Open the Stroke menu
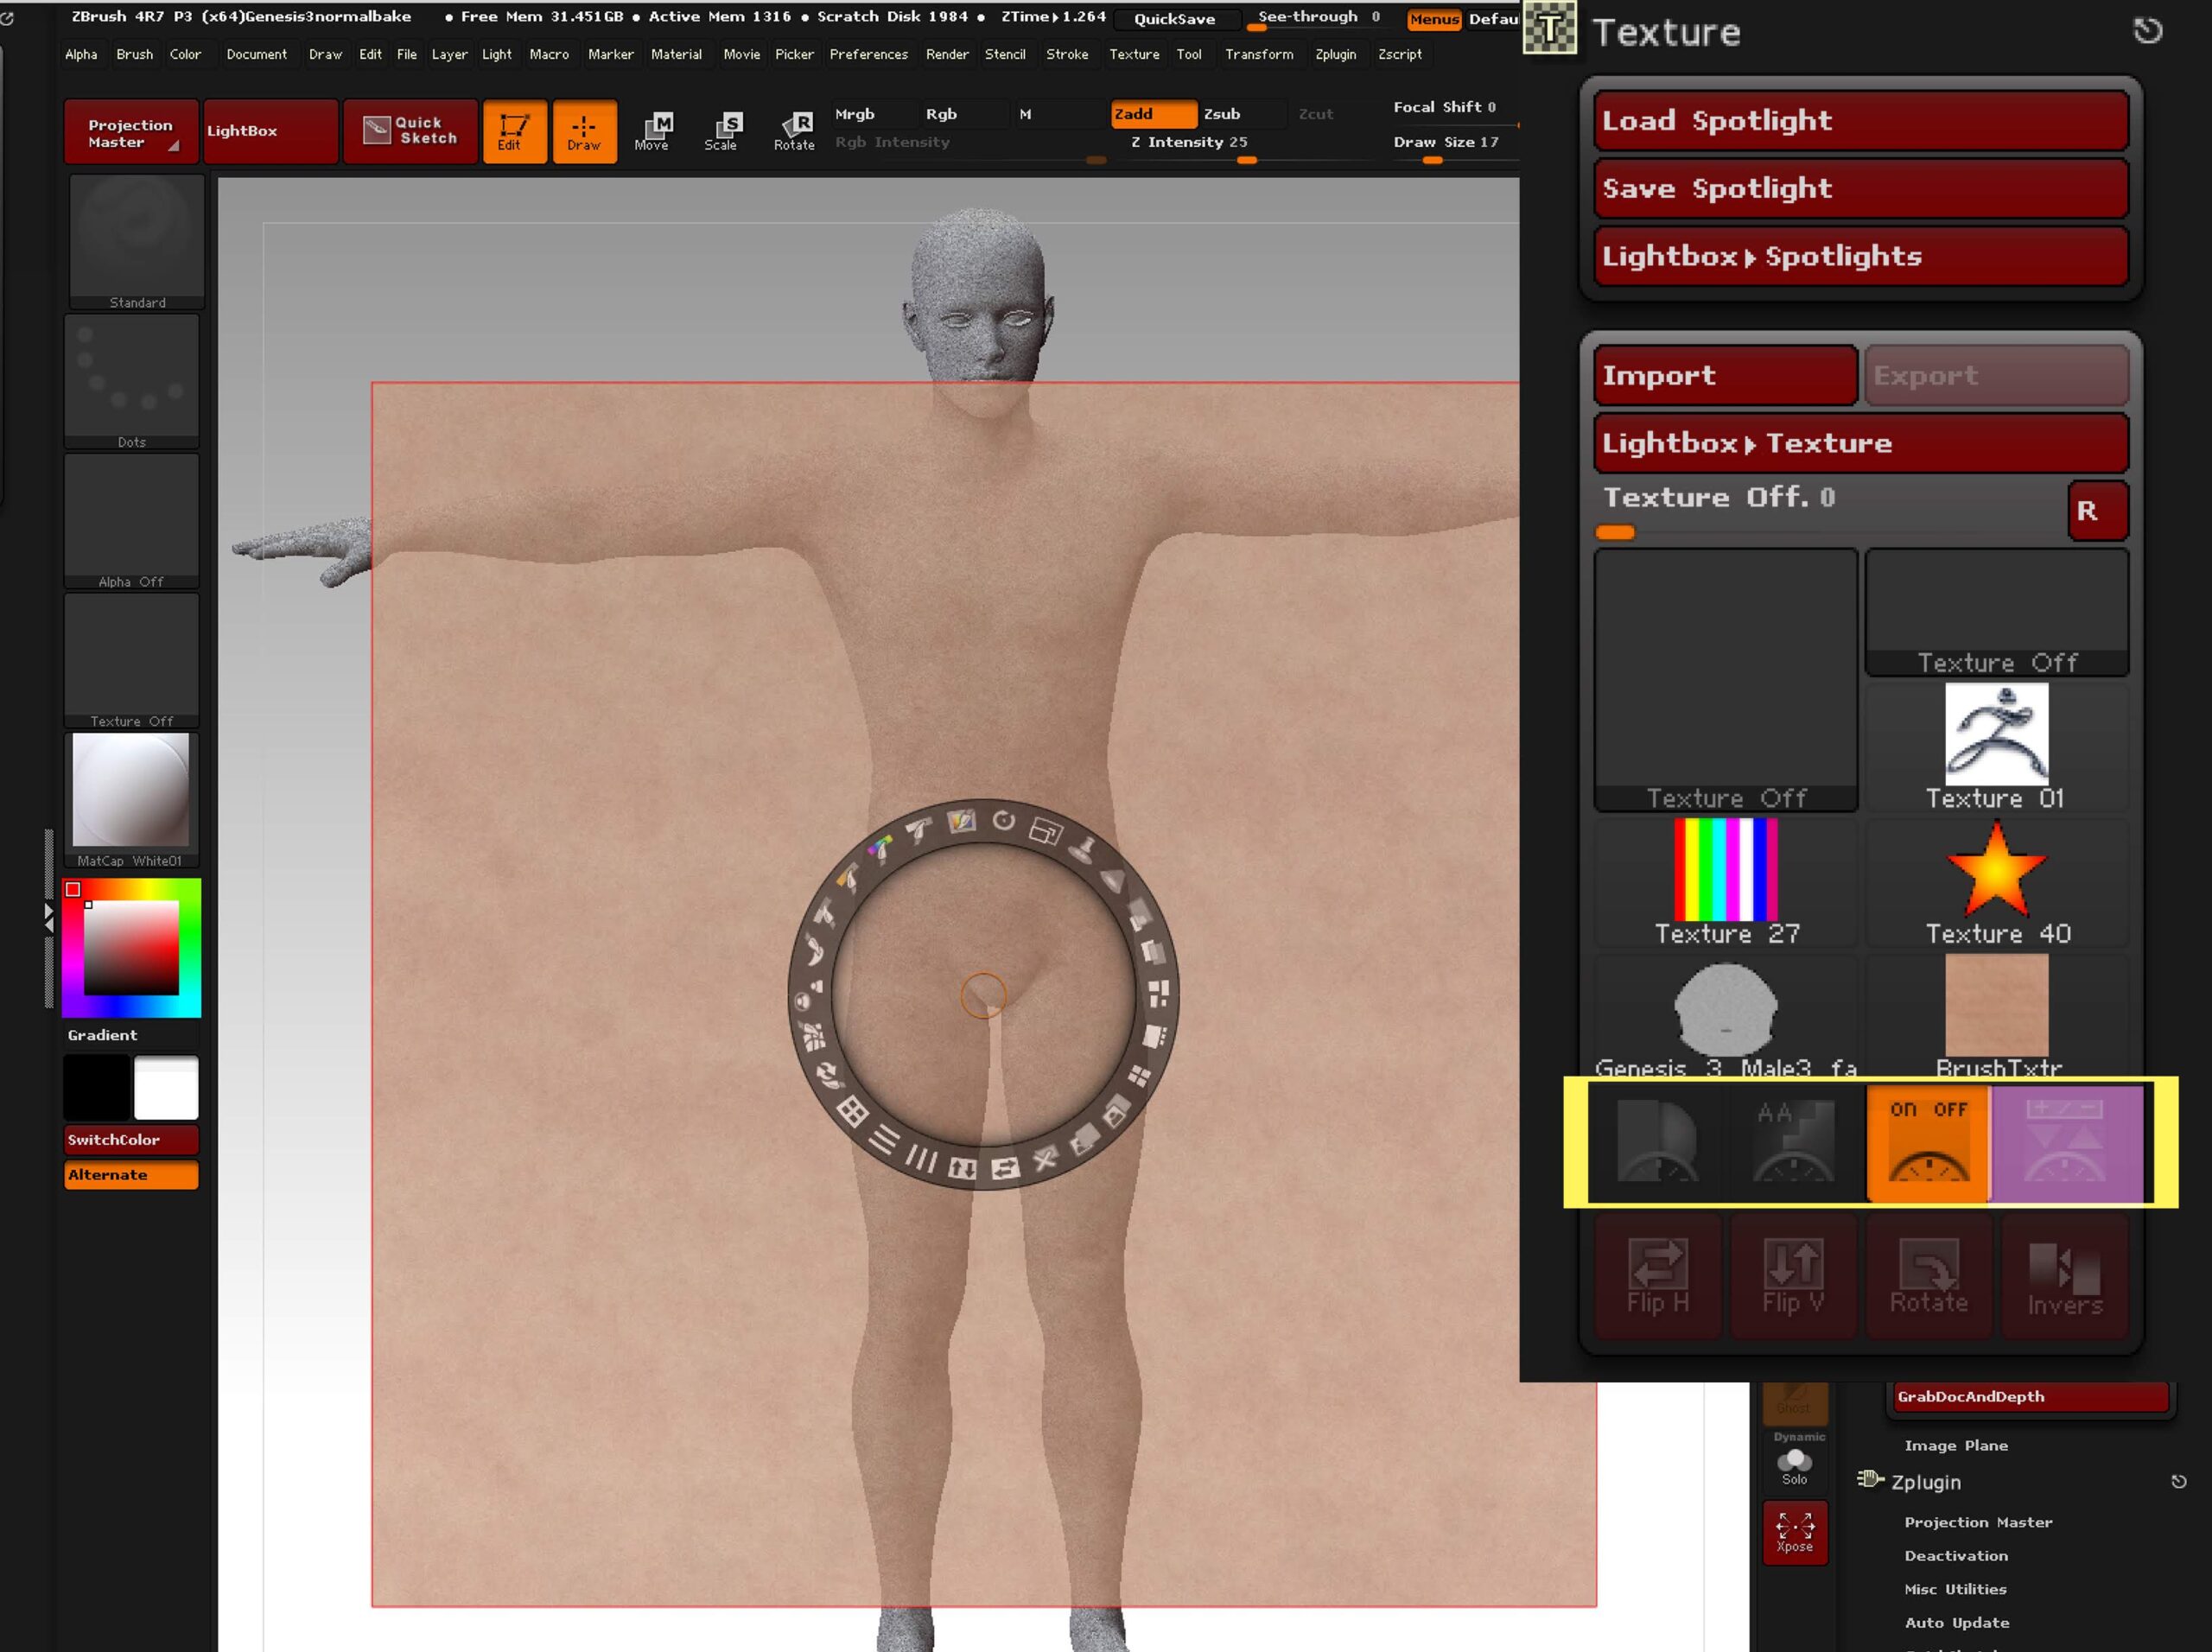2212x1652 pixels. click(1066, 54)
